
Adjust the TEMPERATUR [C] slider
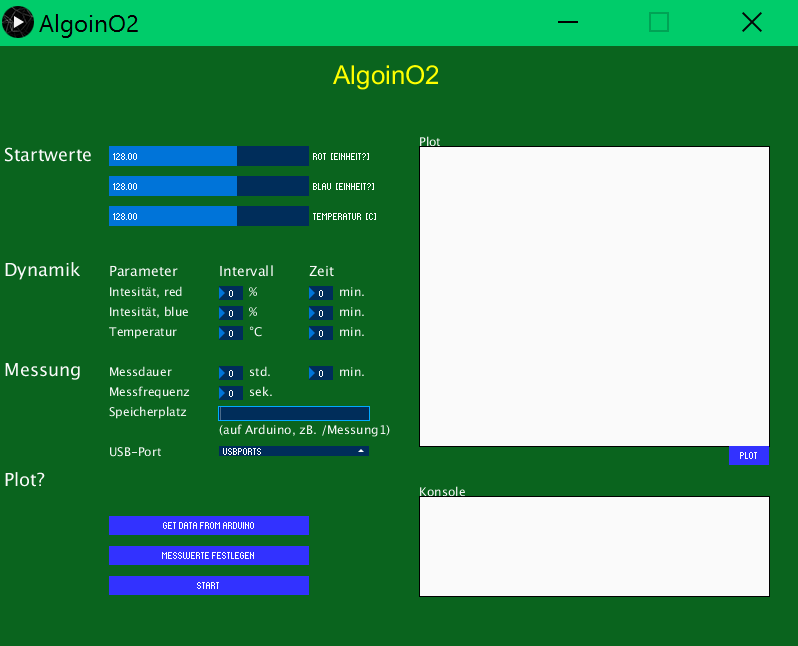(209, 216)
